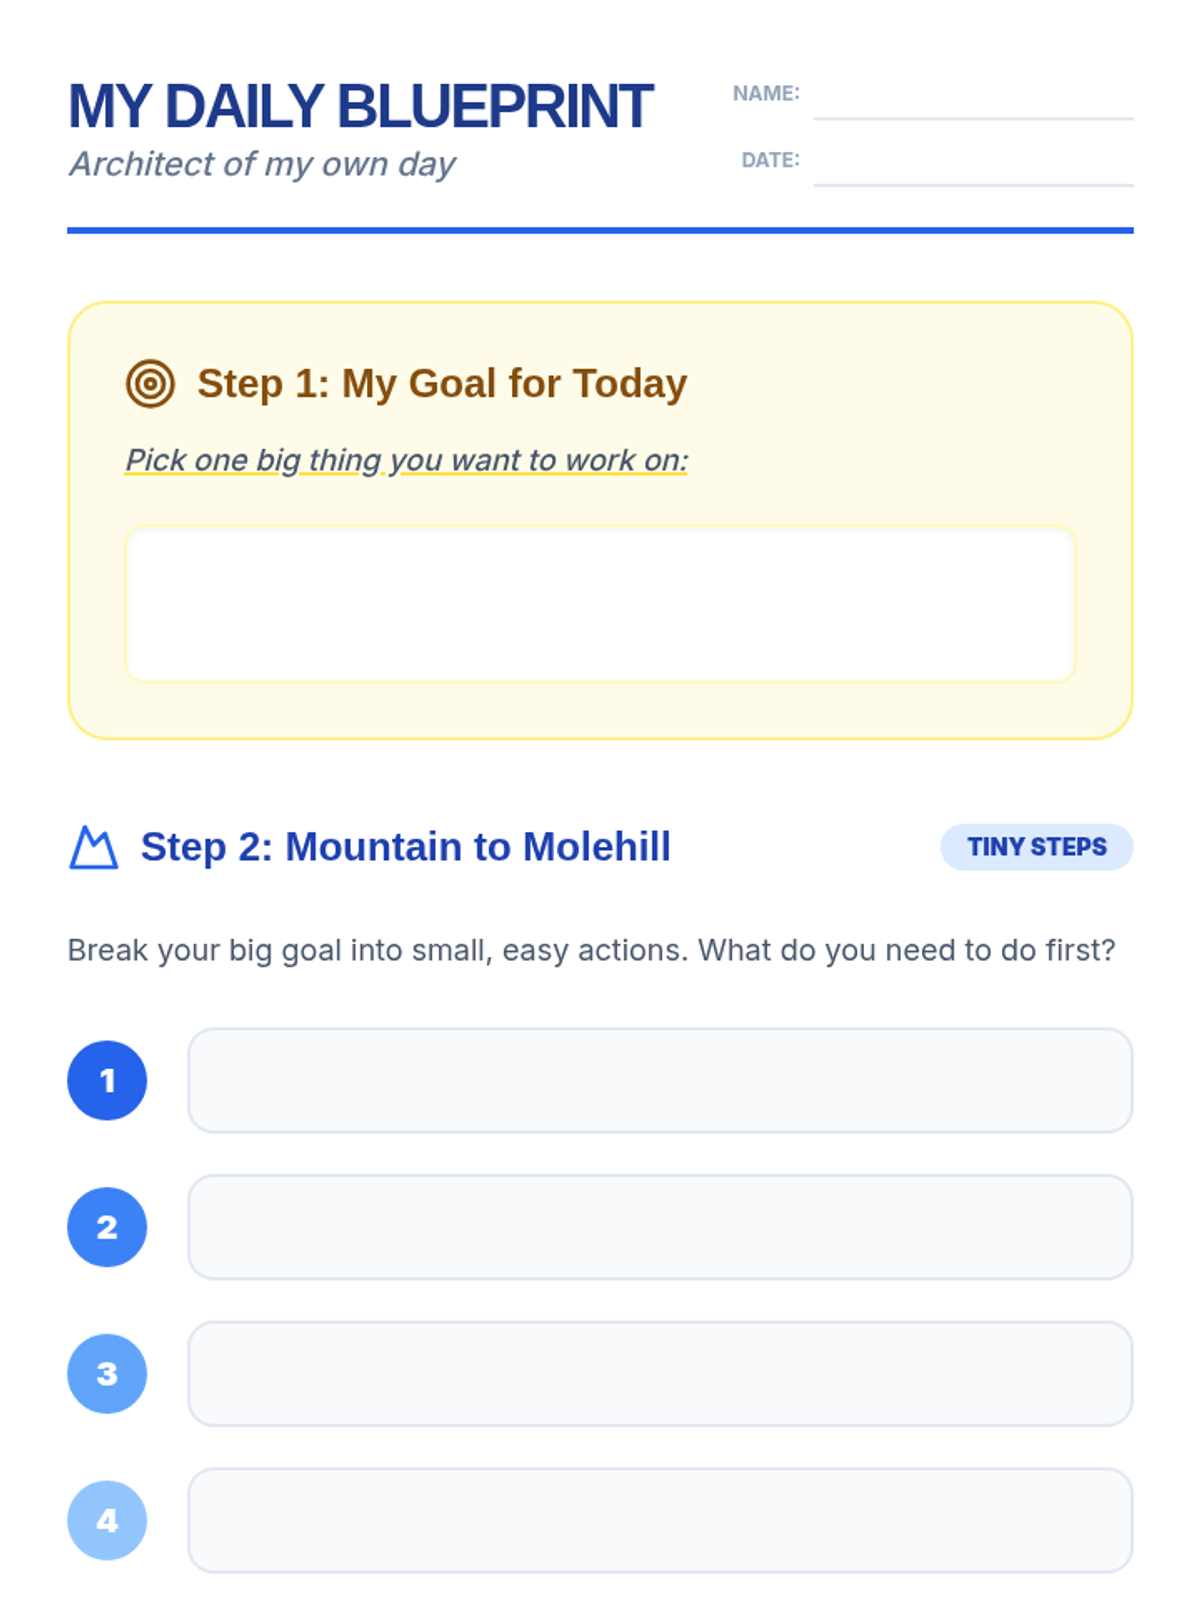Click the MY DAILY BLUEPRINT title
The width and height of the screenshot is (1200, 1600).
360,107
